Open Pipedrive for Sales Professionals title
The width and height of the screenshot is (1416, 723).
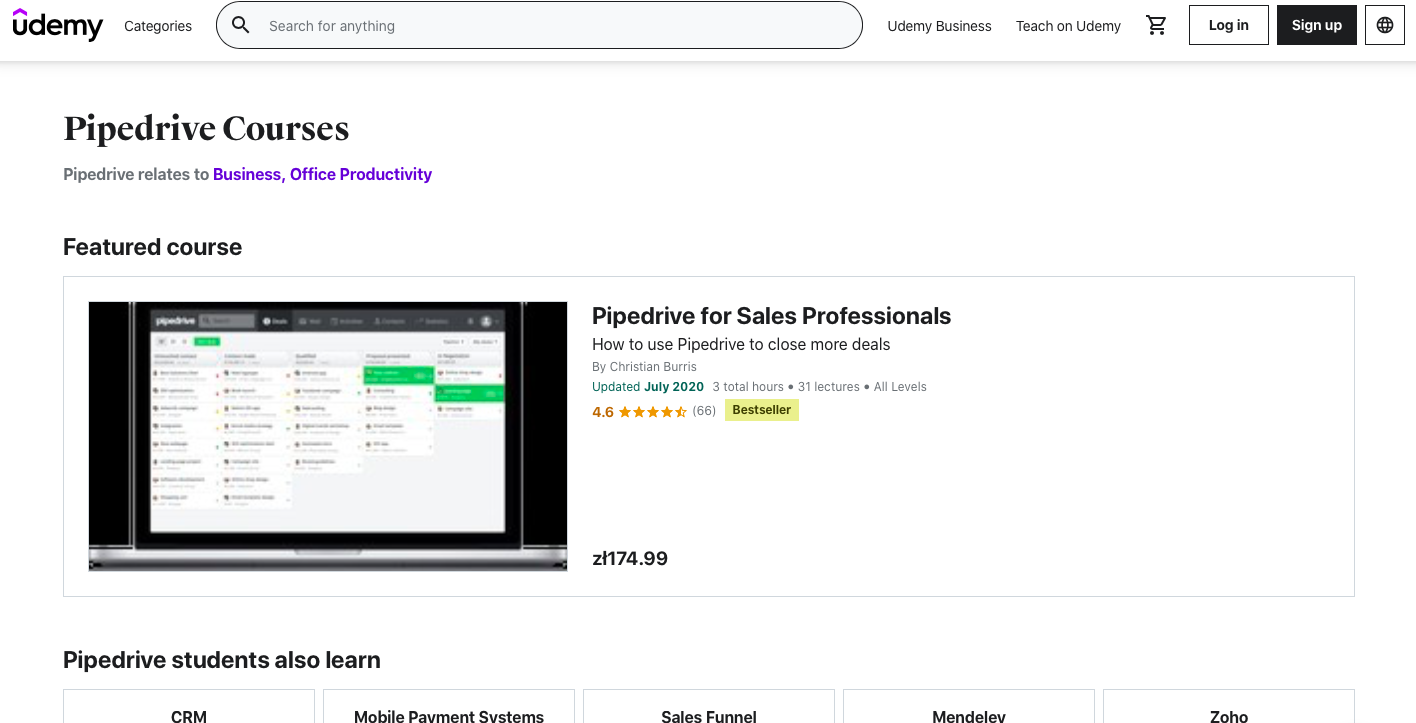(771, 316)
